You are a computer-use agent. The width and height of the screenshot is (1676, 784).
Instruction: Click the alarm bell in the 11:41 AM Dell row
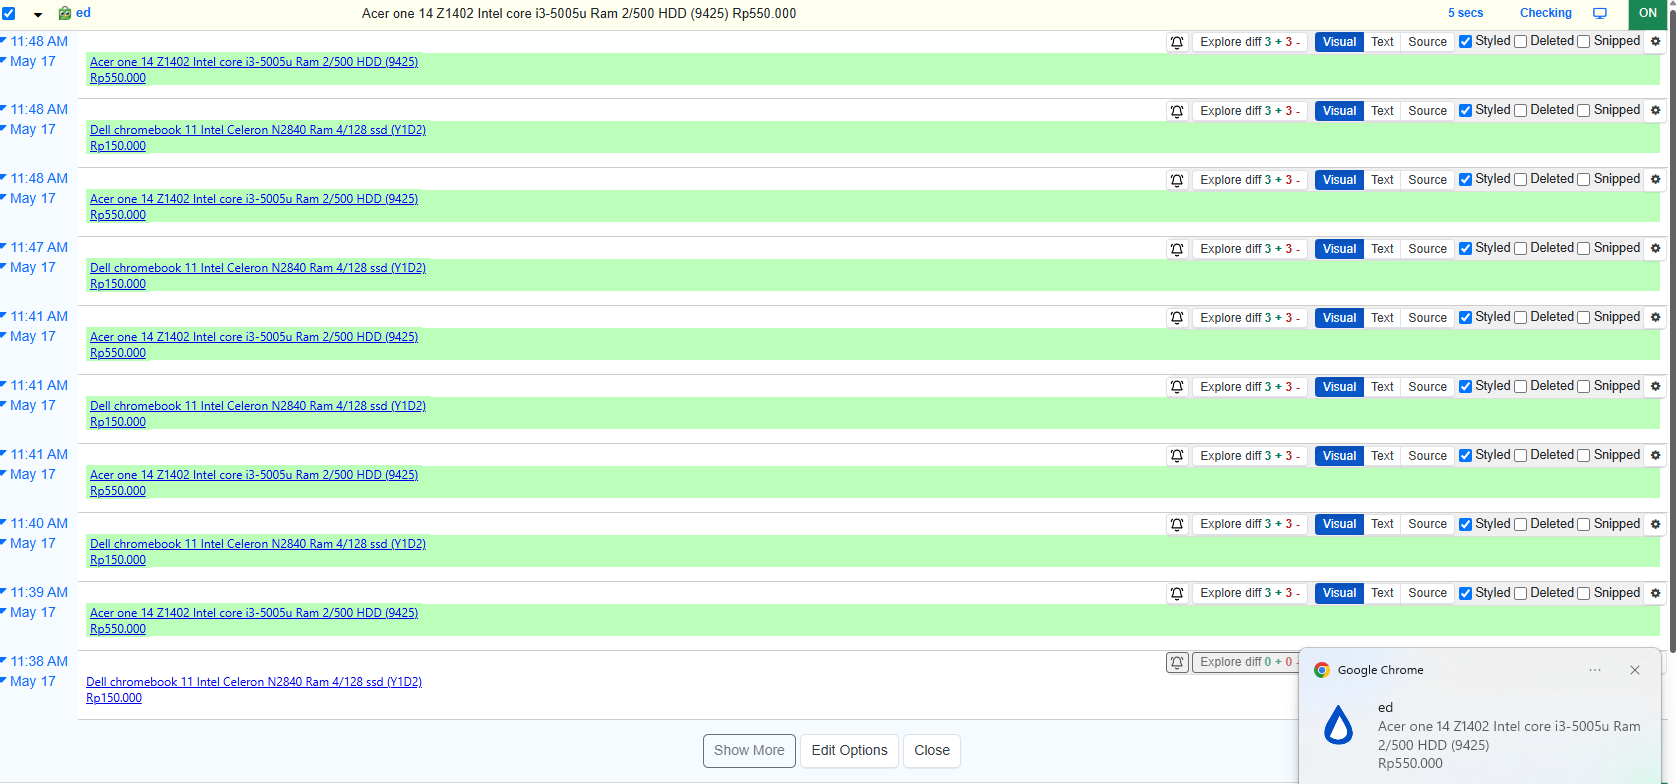(x=1177, y=387)
